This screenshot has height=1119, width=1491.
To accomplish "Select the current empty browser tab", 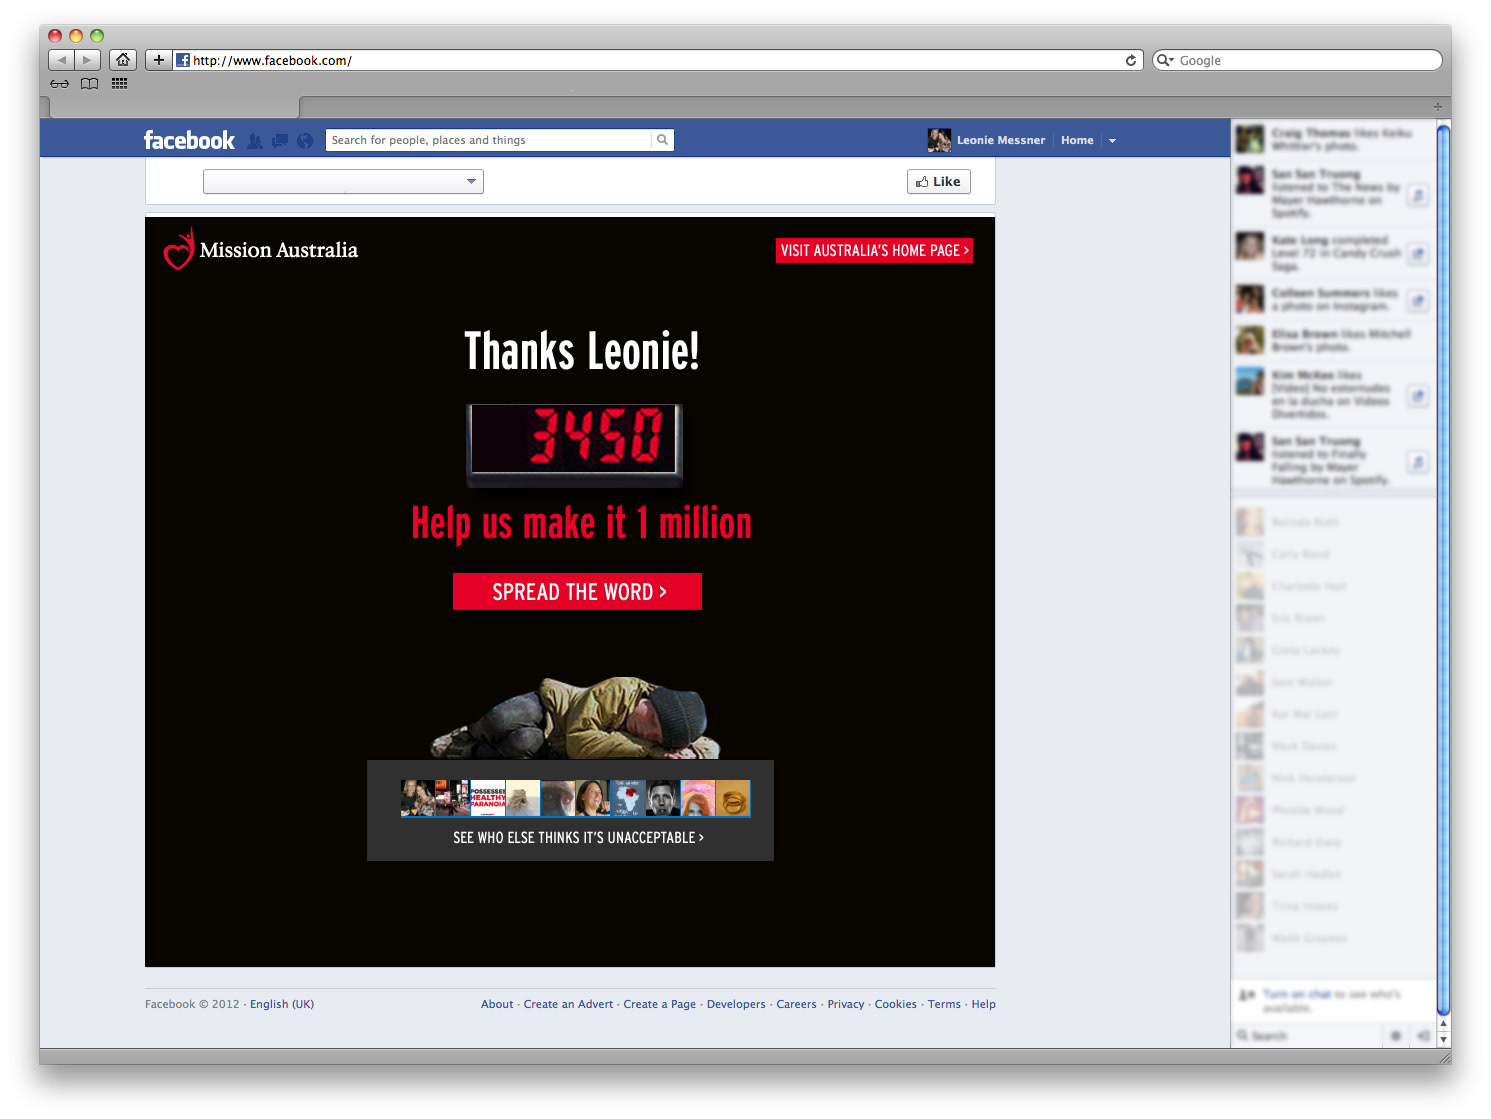I will (174, 107).
